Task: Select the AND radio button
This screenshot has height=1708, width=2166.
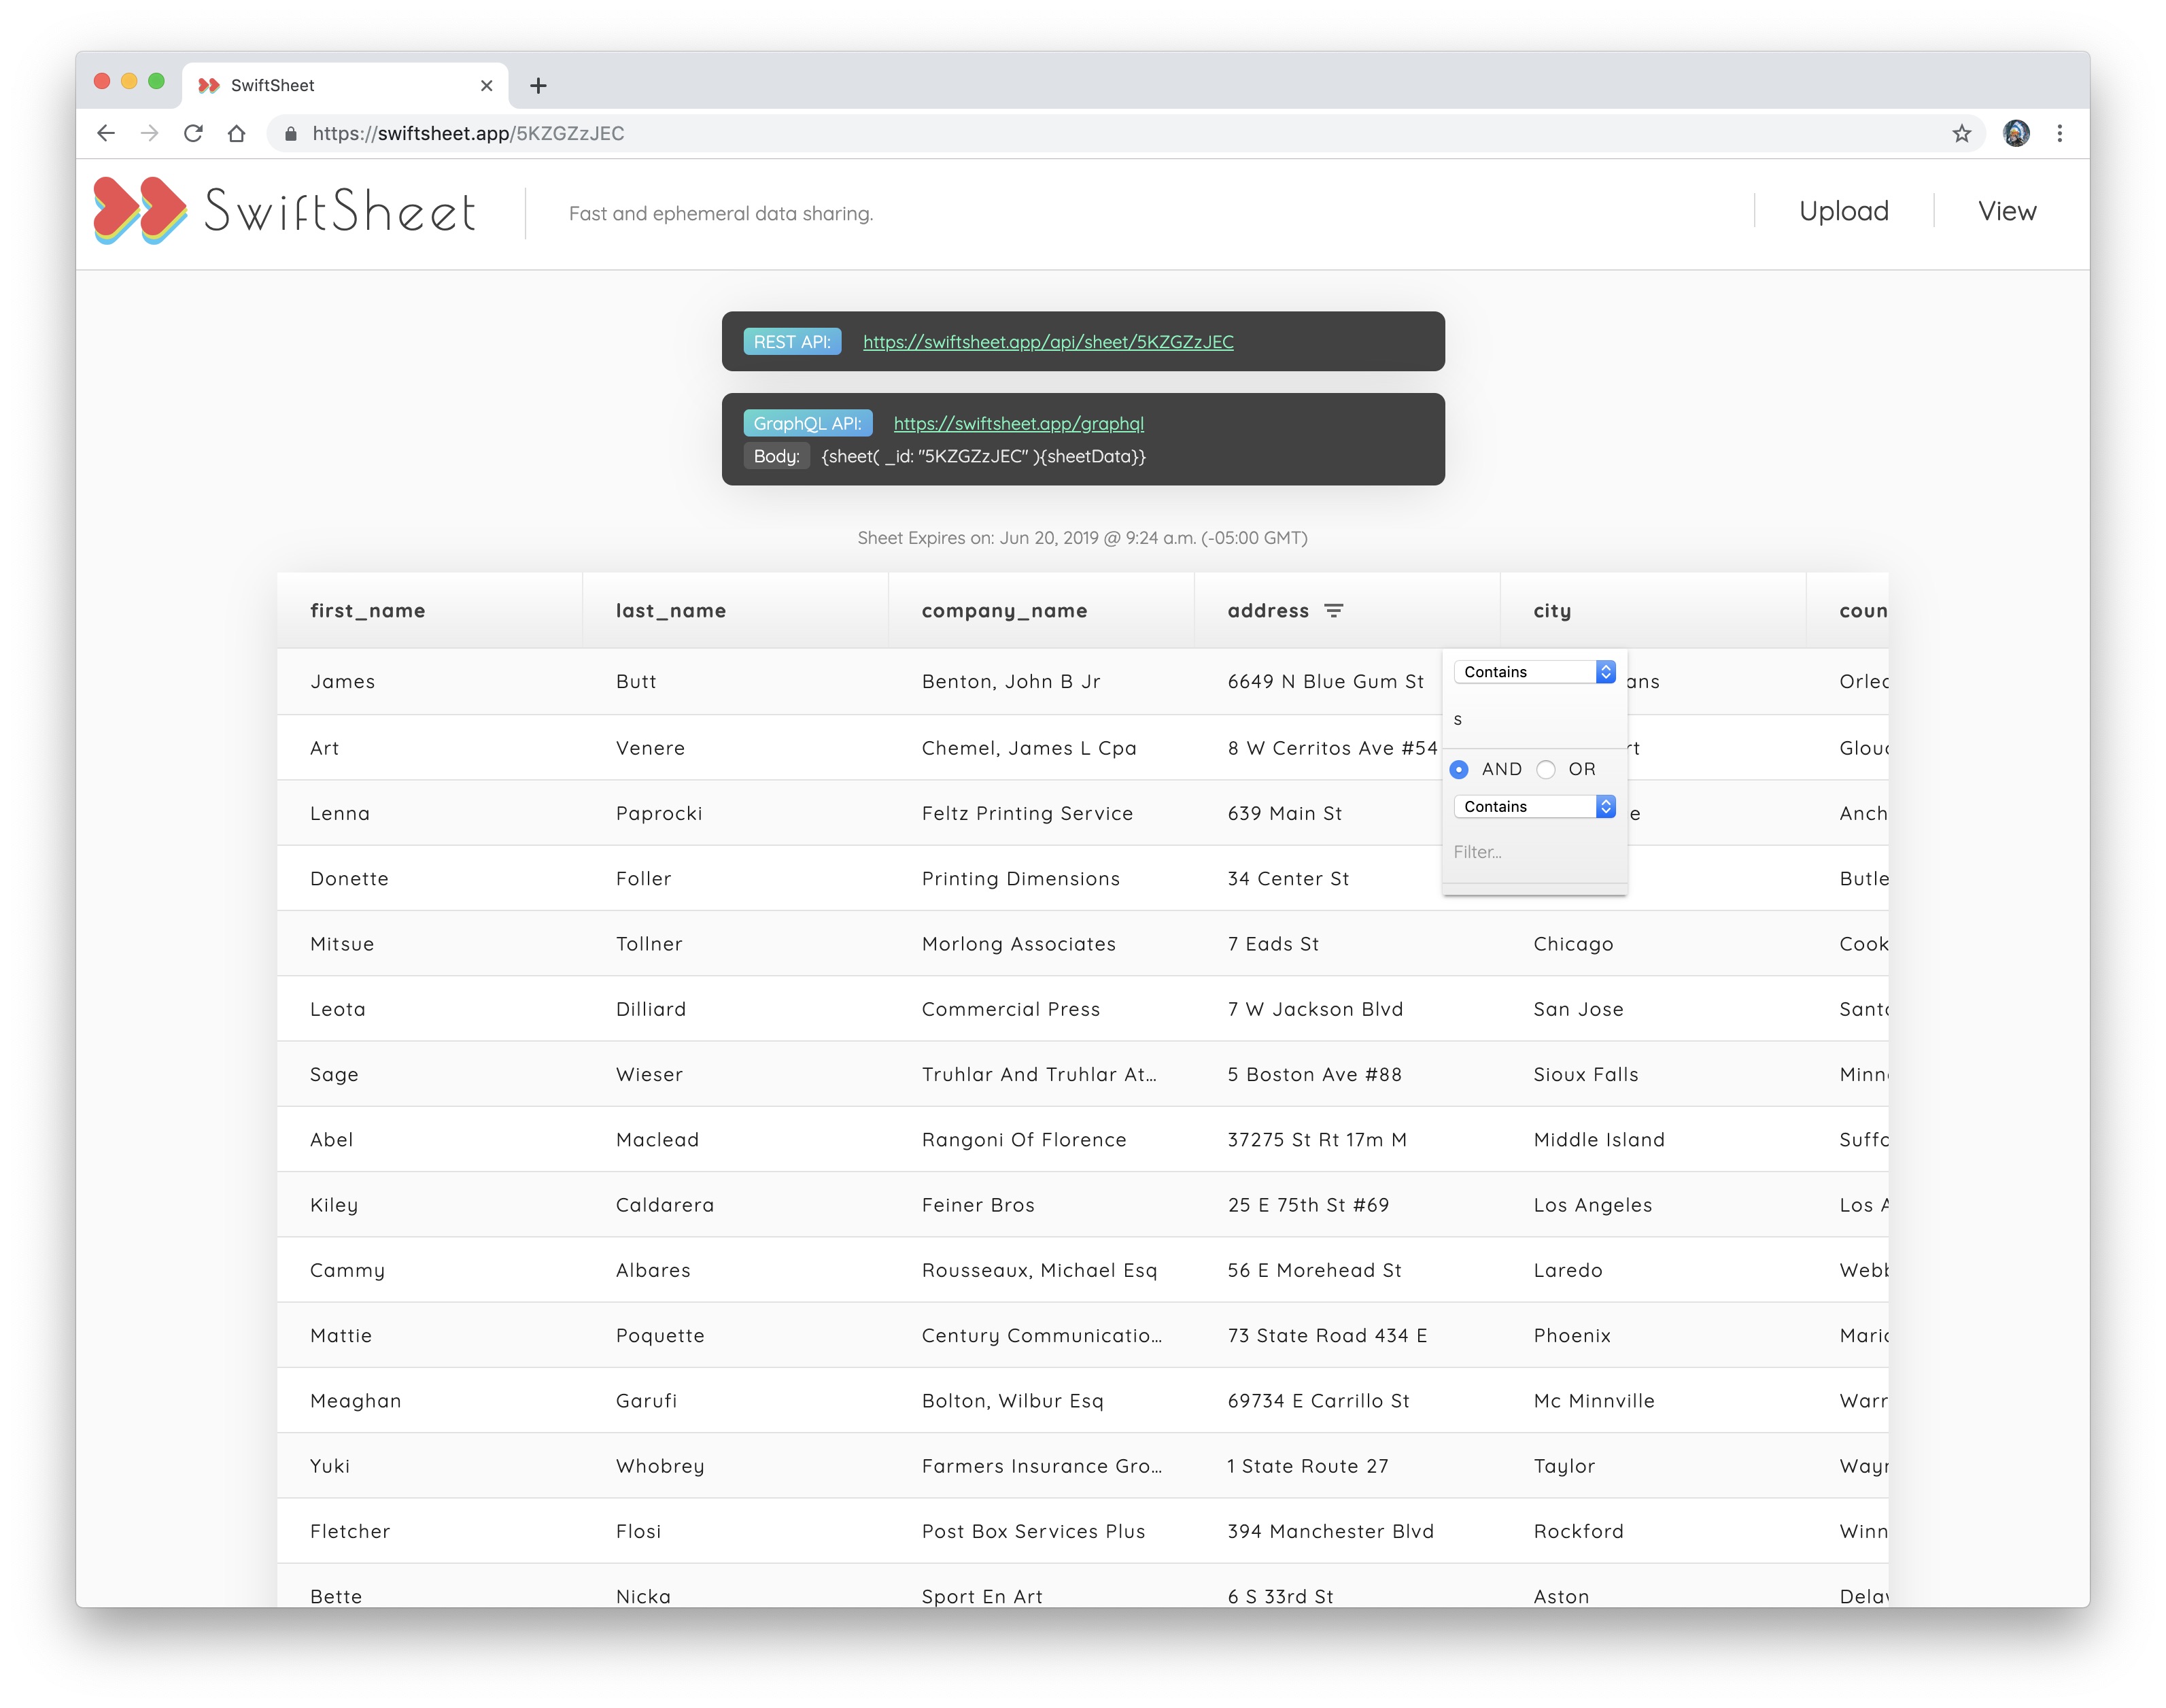Action: 1459,769
